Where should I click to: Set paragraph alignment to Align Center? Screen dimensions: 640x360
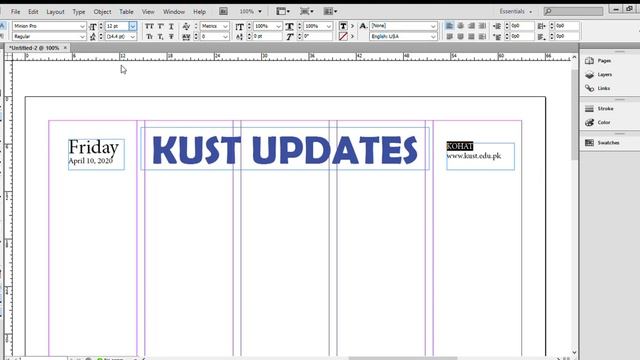pos(460,26)
